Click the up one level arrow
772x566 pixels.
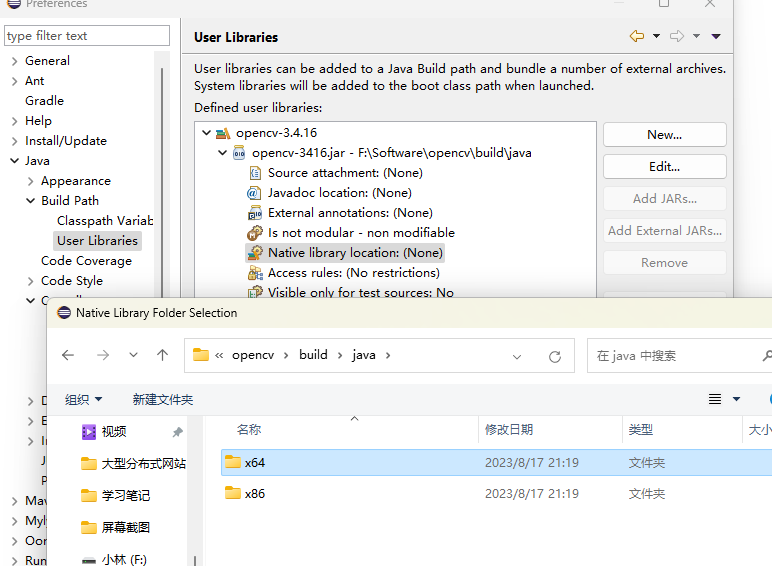162,355
